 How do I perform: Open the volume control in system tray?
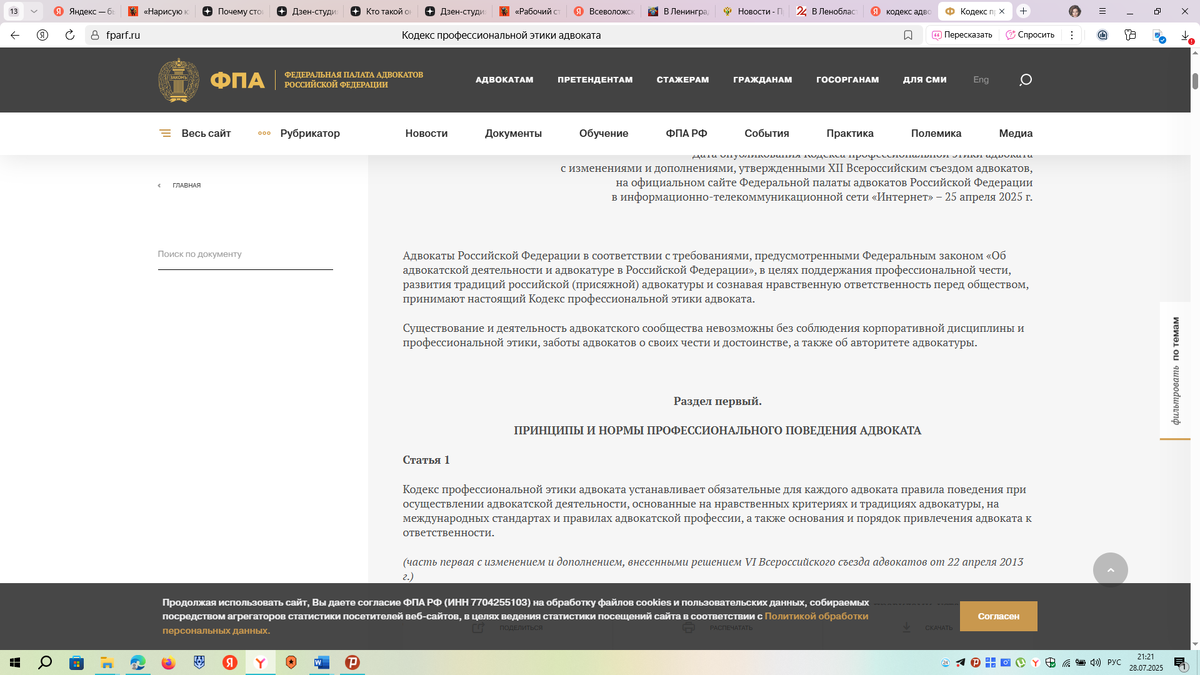(1095, 662)
